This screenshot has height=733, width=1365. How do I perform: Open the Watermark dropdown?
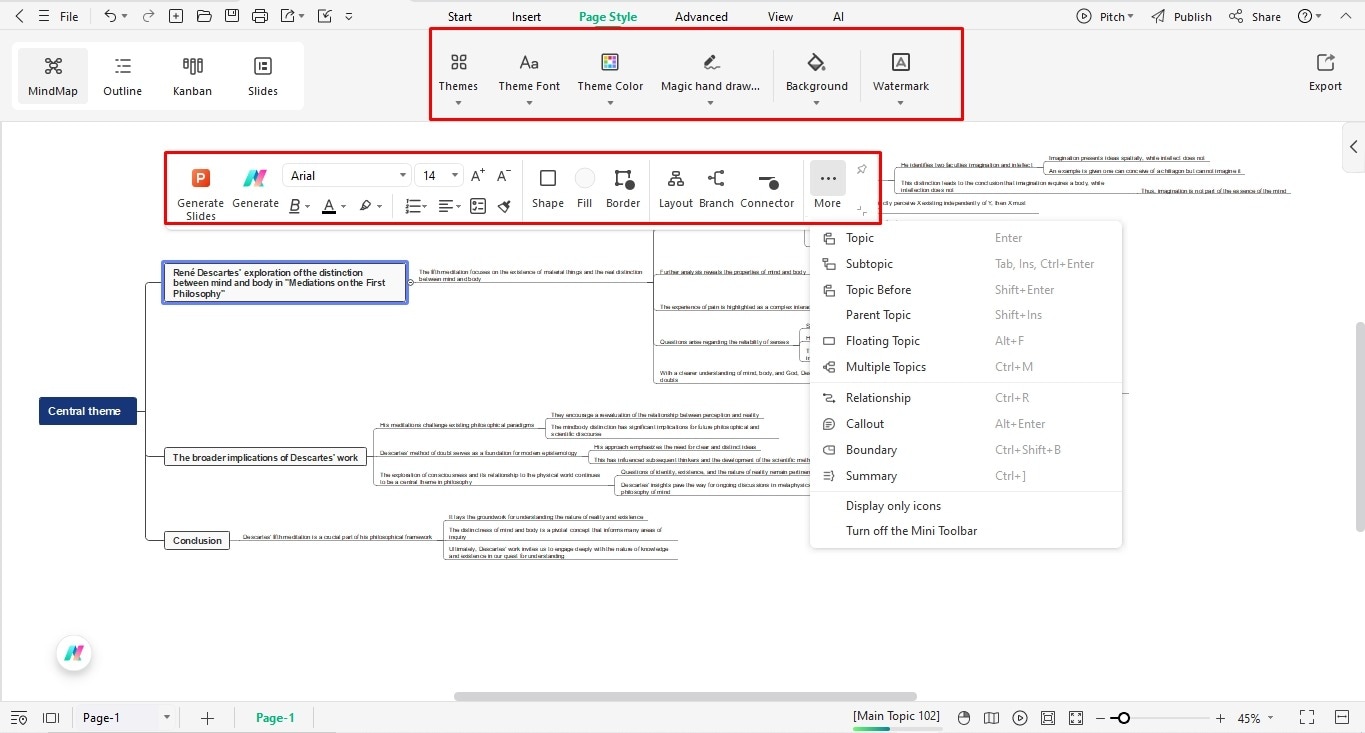click(900, 78)
